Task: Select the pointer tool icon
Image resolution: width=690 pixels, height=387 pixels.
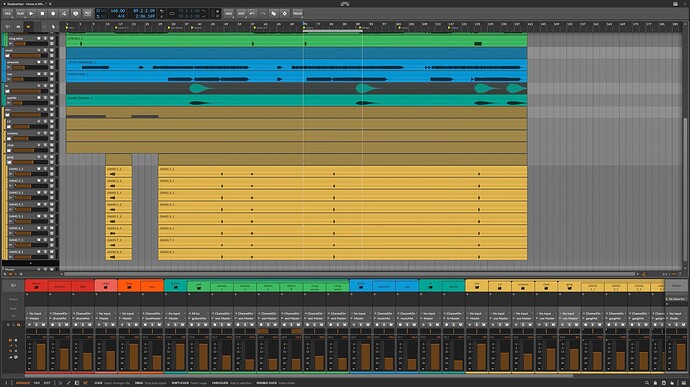Action: 53,27
